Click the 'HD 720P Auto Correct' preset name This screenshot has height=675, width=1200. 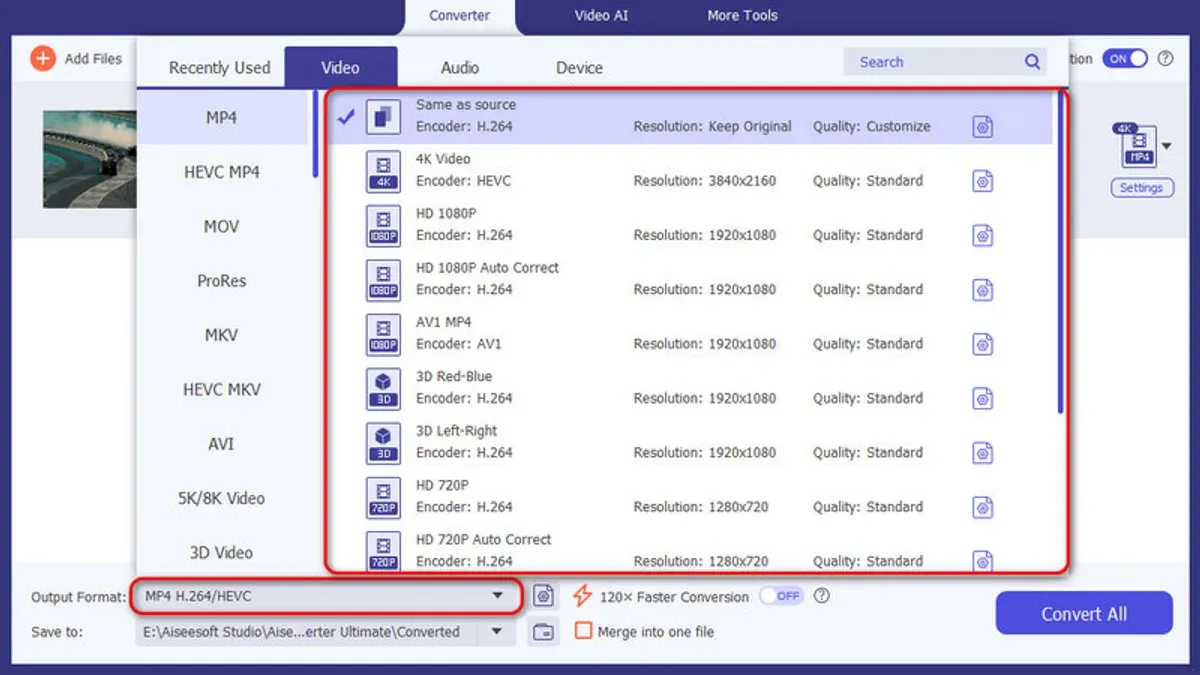click(484, 539)
